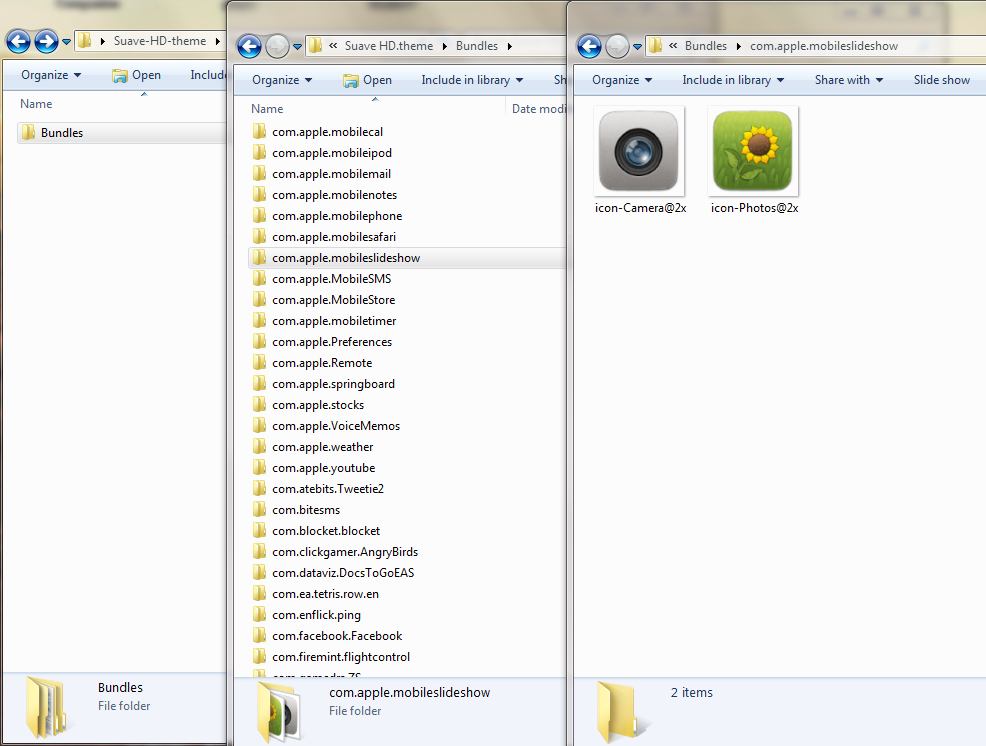Click folder icon of com.apple.mobilecal
The height and width of the screenshot is (746, 986).
point(259,131)
